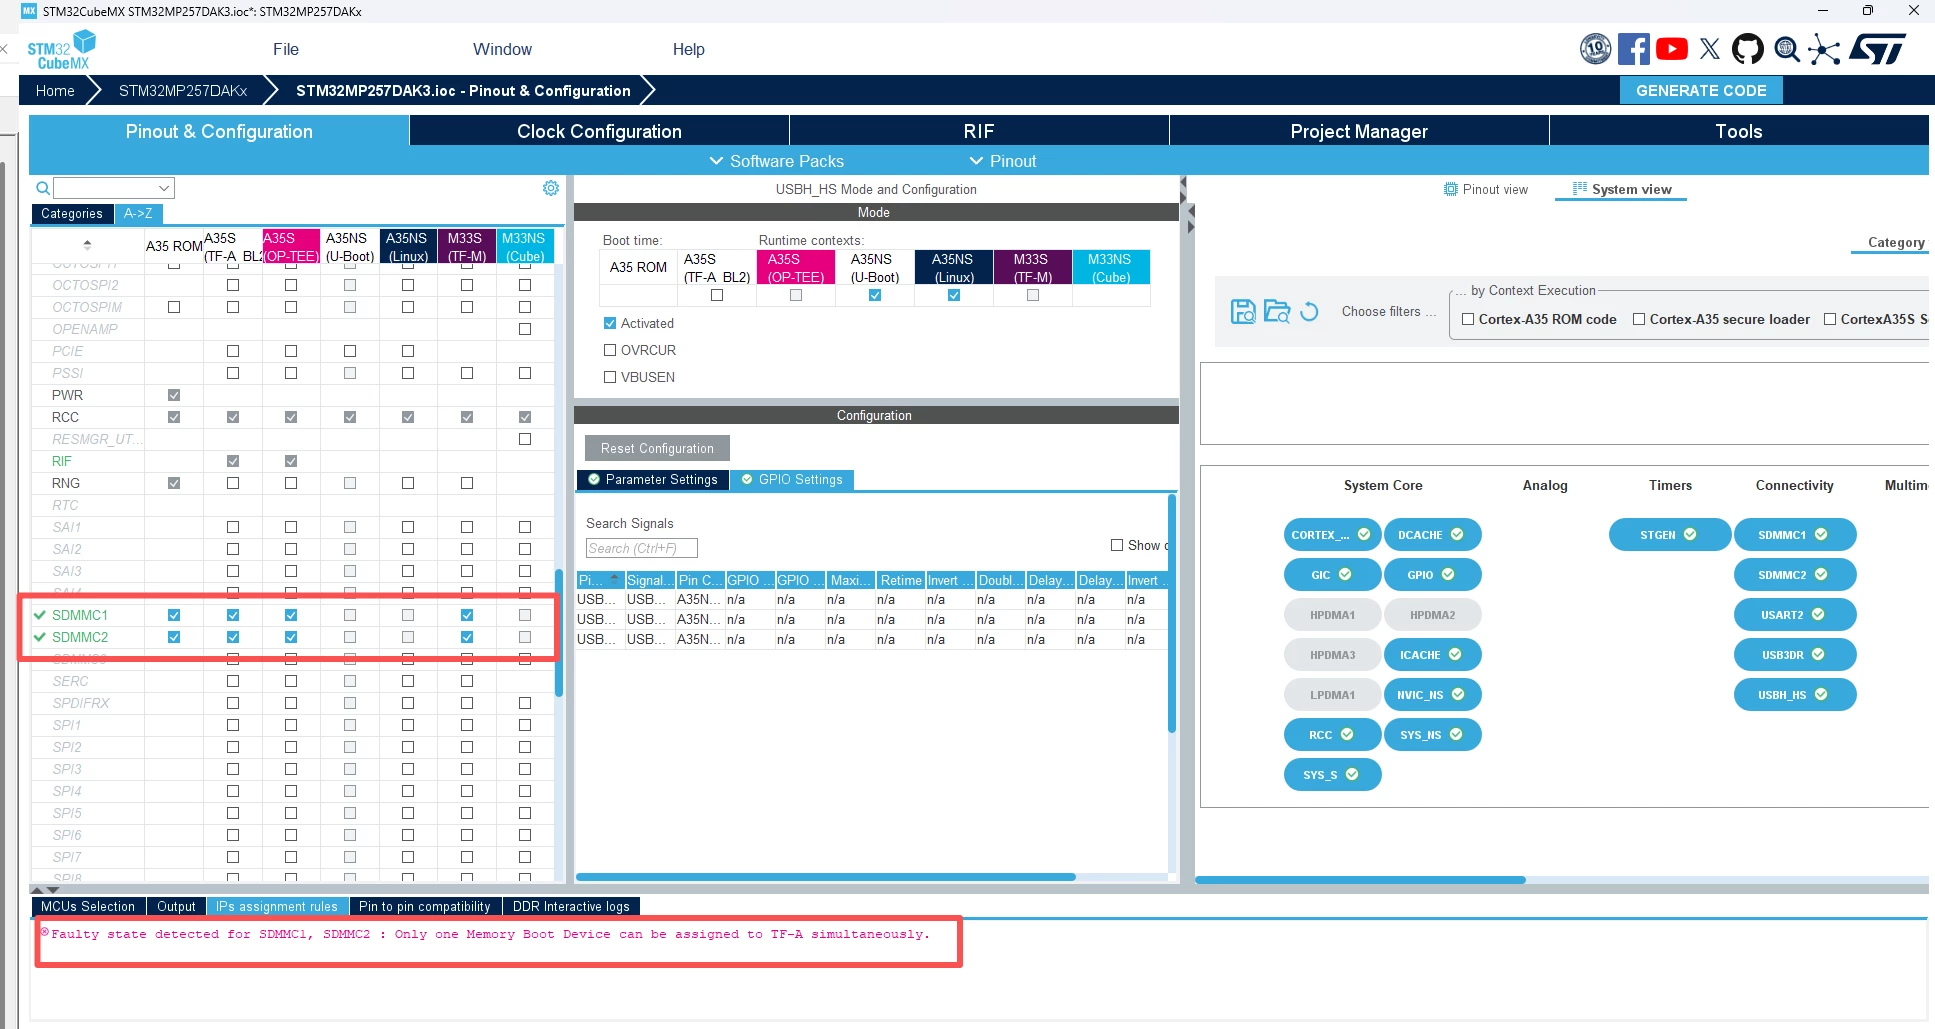Click the reset filters circular arrow
The width and height of the screenshot is (1935, 1029).
(x=1309, y=312)
